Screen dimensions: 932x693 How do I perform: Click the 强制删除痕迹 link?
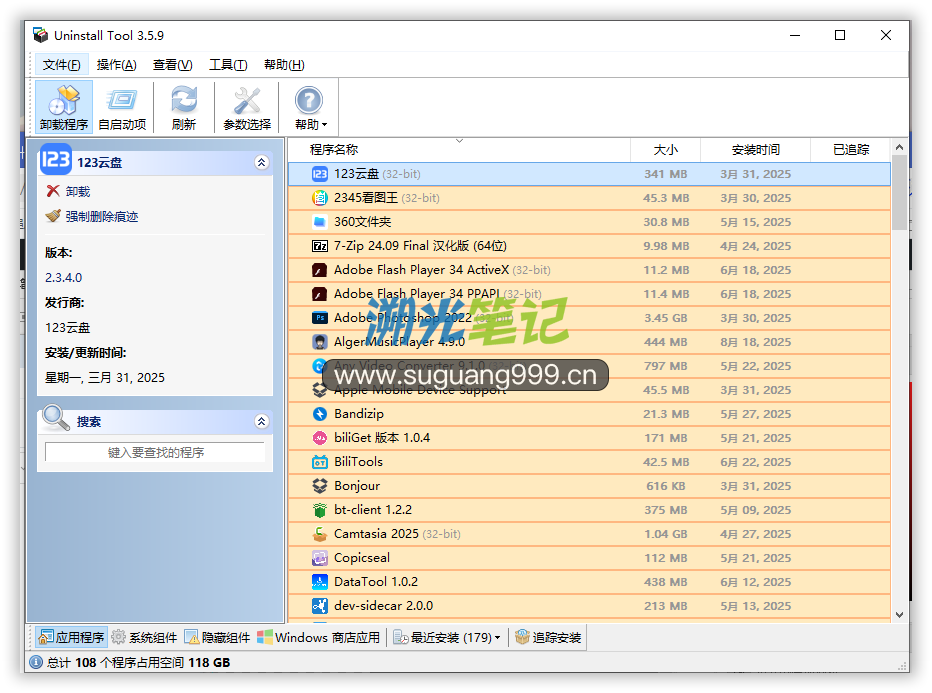tap(101, 216)
